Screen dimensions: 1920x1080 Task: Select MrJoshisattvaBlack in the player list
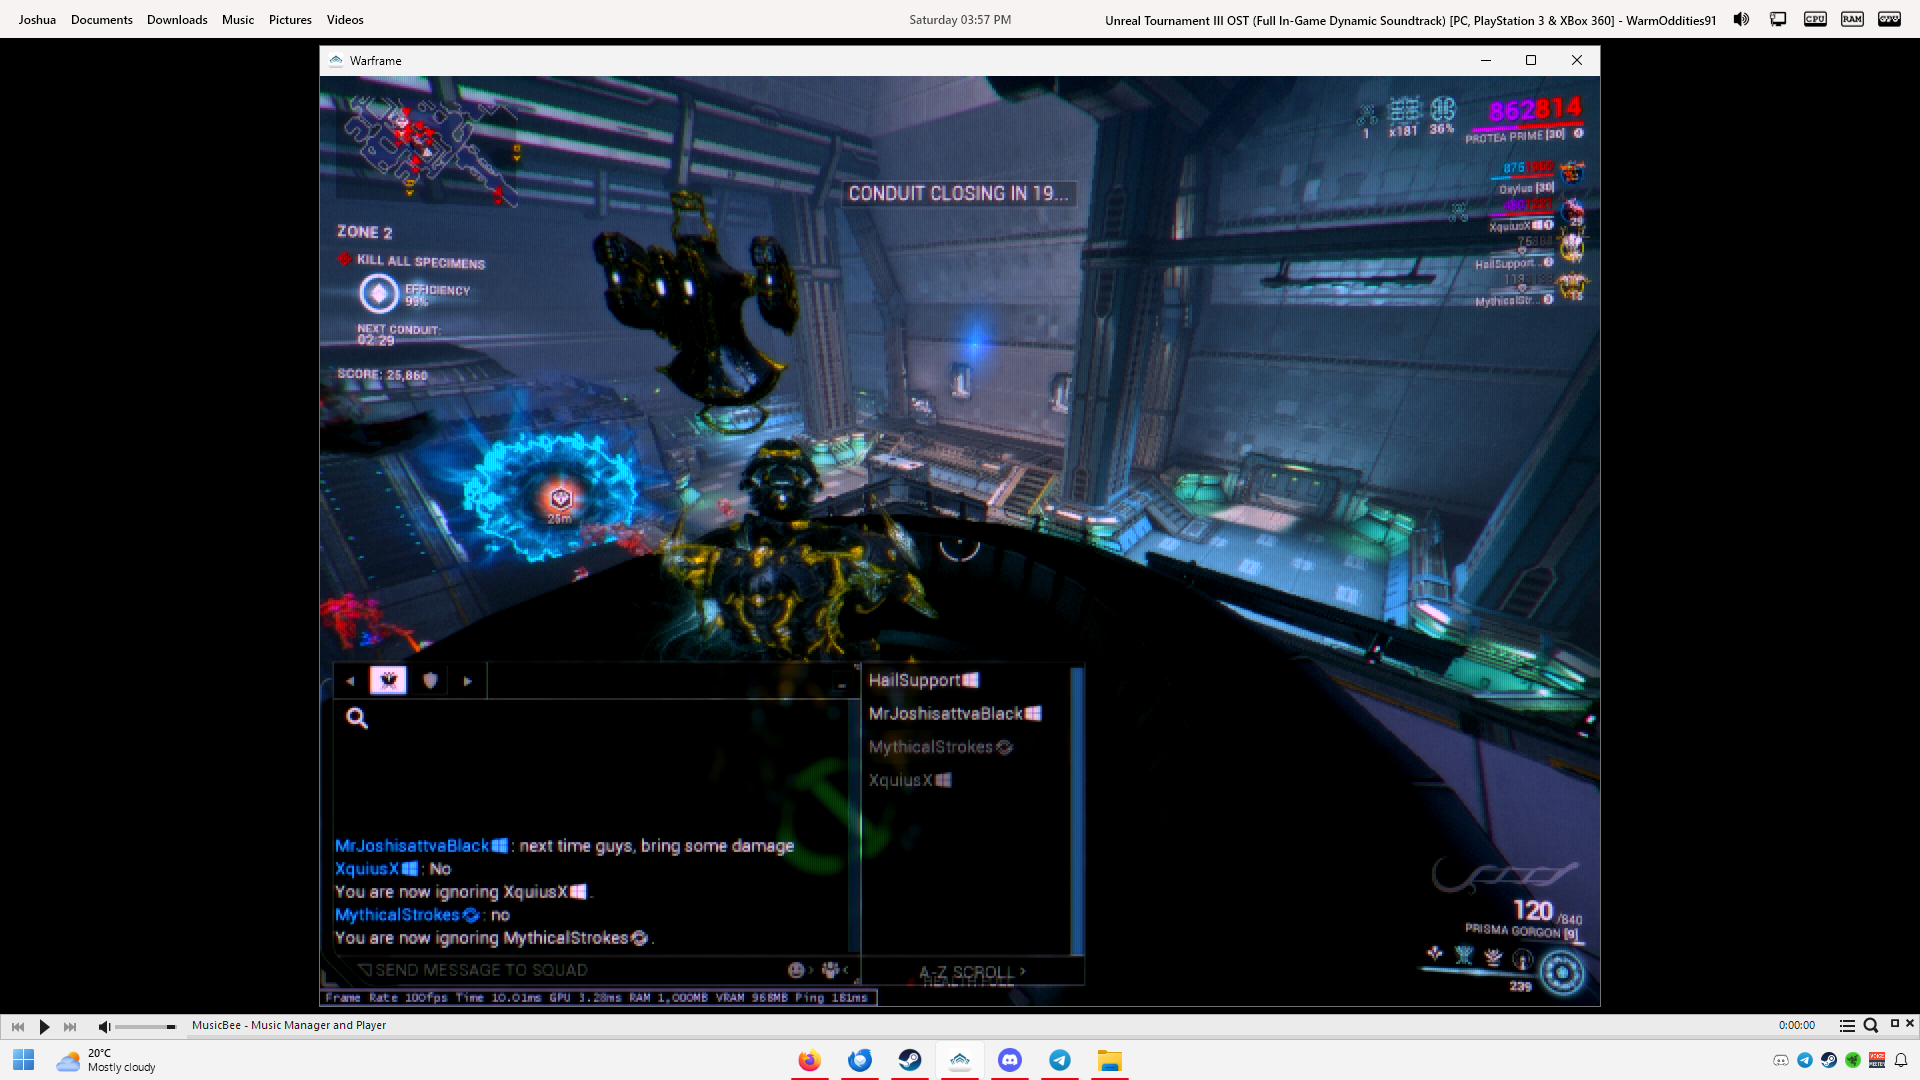955,713
